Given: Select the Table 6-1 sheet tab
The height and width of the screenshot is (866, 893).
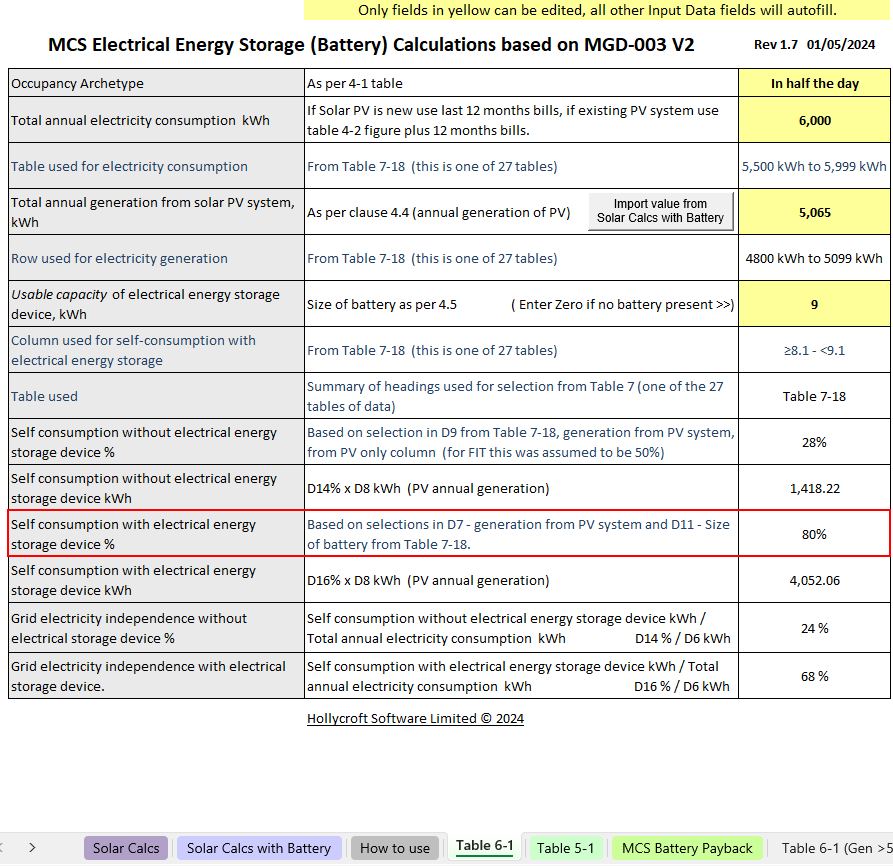Looking at the screenshot, I should 484,846.
